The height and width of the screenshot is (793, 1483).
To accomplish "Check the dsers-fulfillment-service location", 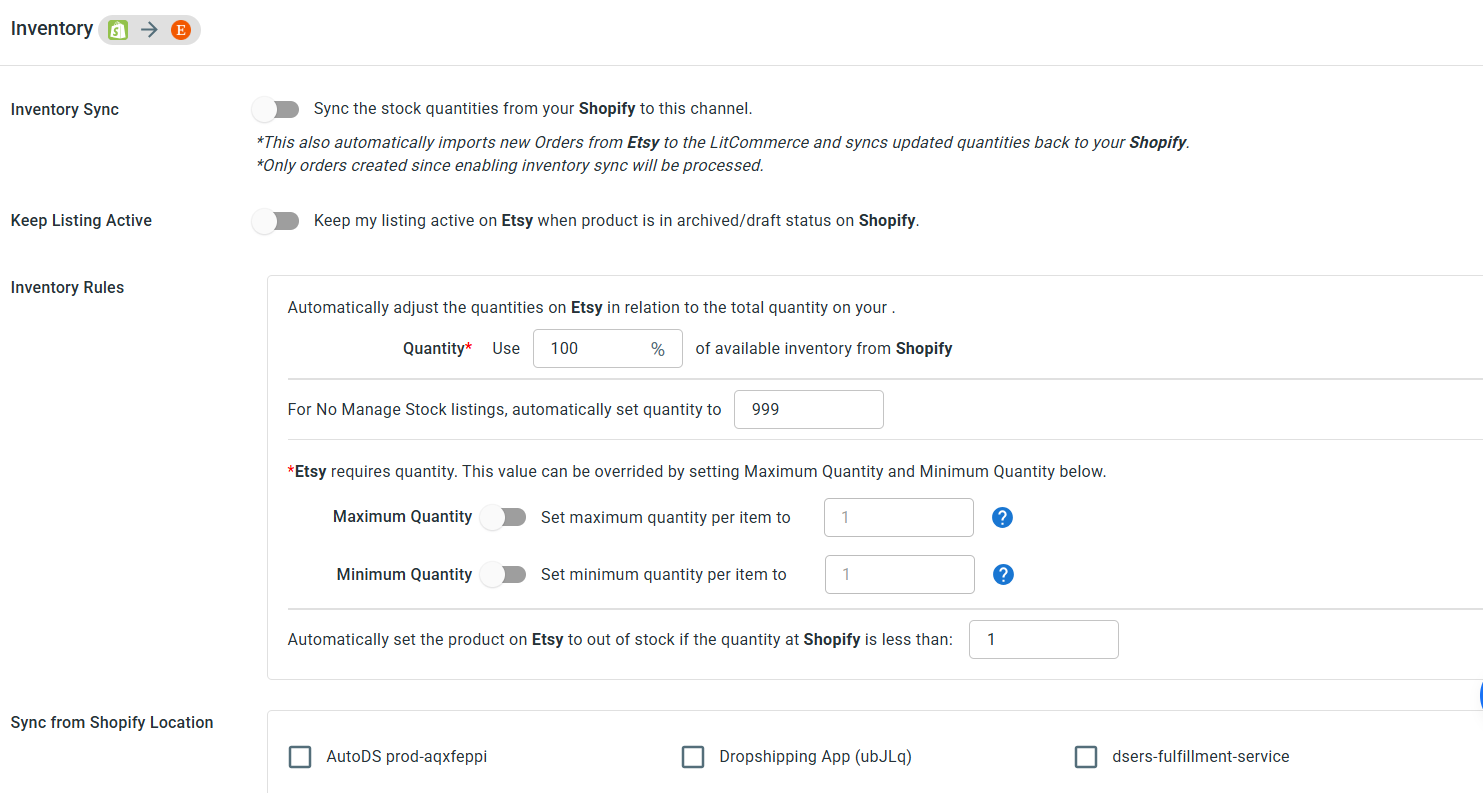I will (x=1086, y=757).
